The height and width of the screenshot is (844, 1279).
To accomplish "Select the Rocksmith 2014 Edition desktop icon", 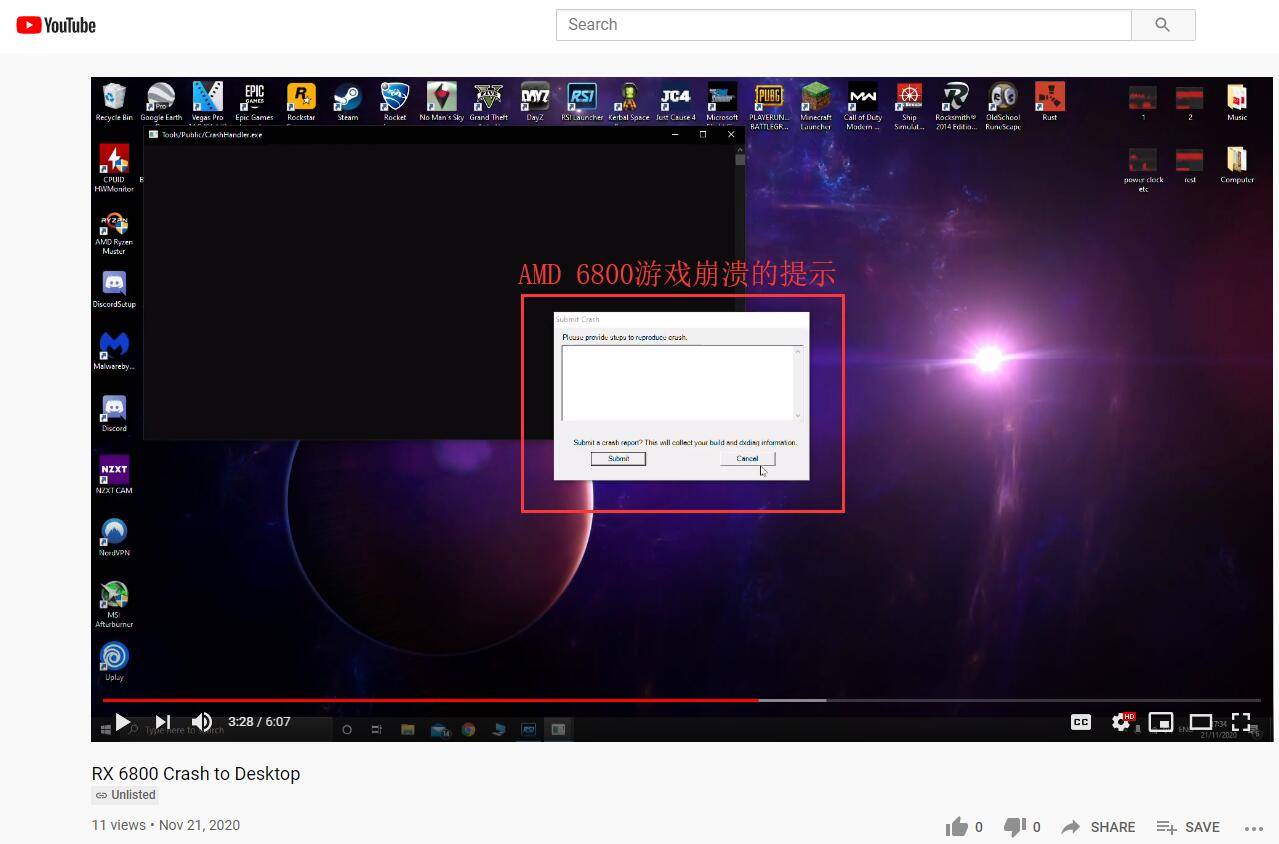I will [x=956, y=106].
